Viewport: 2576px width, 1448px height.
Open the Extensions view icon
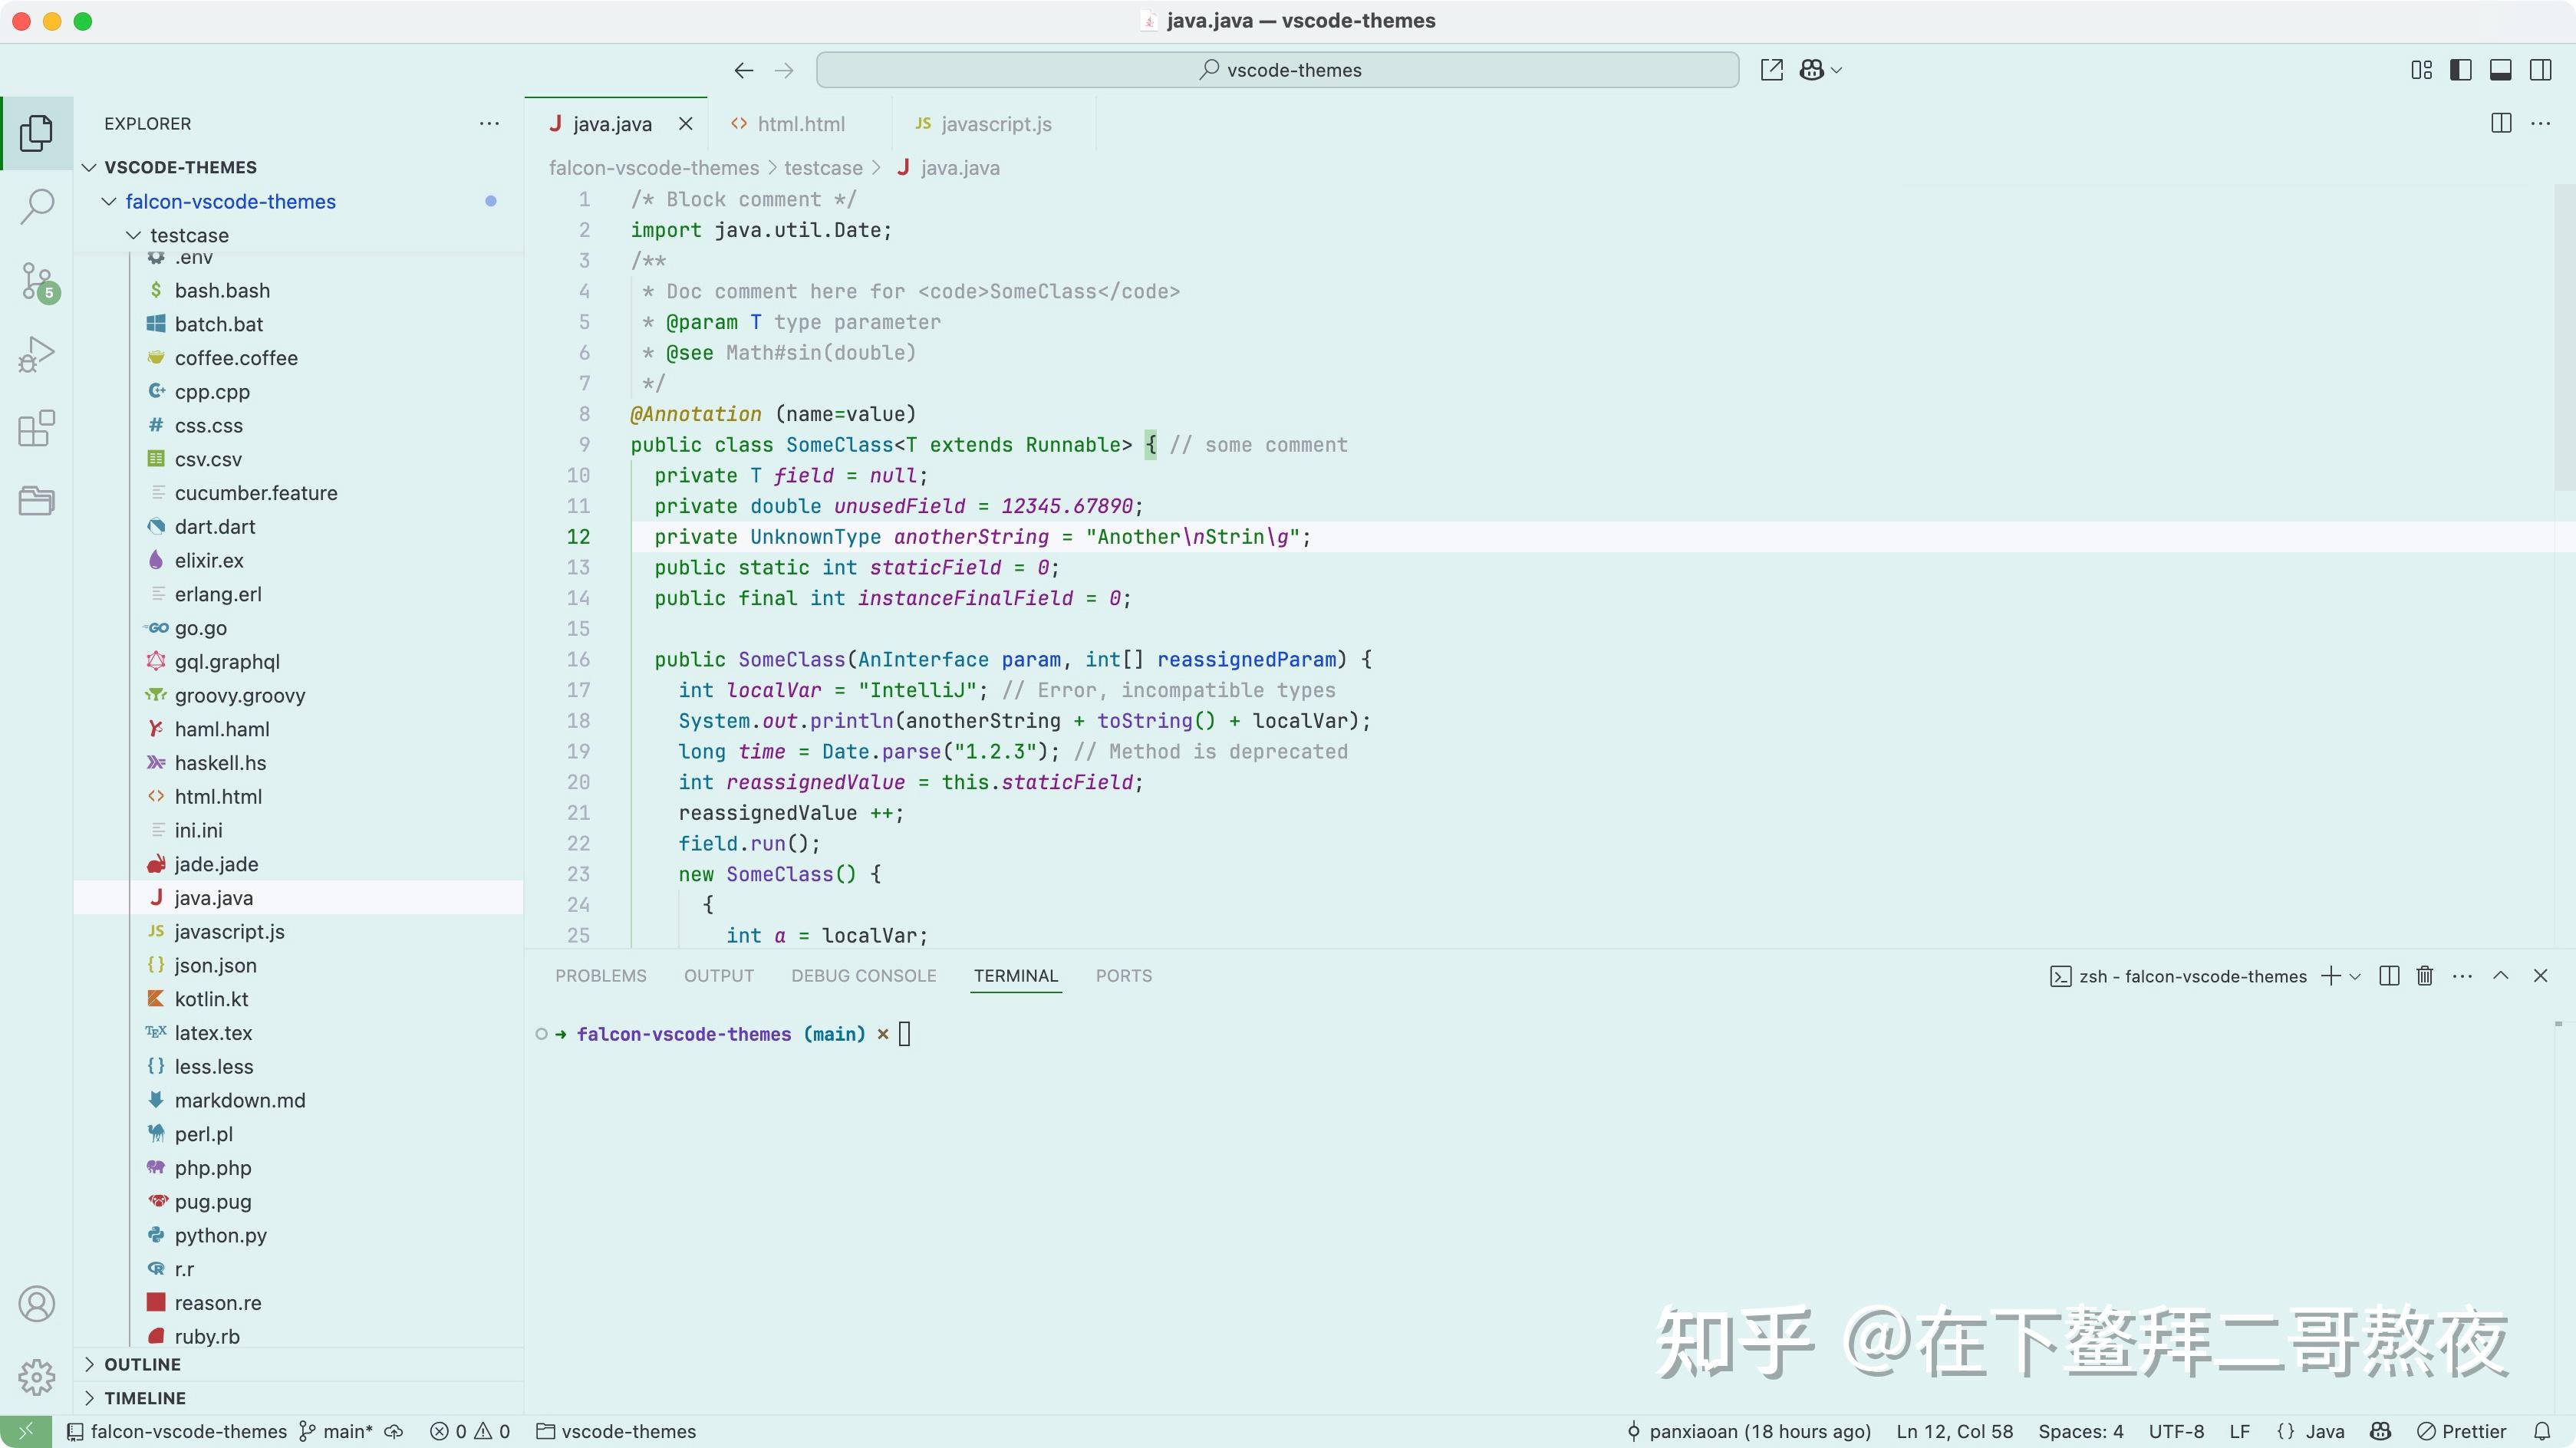(37, 428)
